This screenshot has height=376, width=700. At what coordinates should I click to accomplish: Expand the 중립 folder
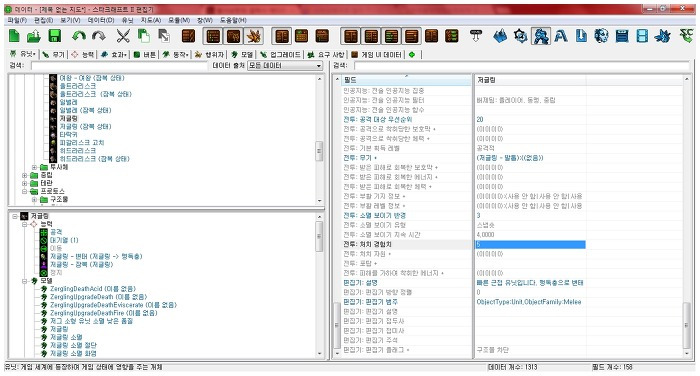25,175
